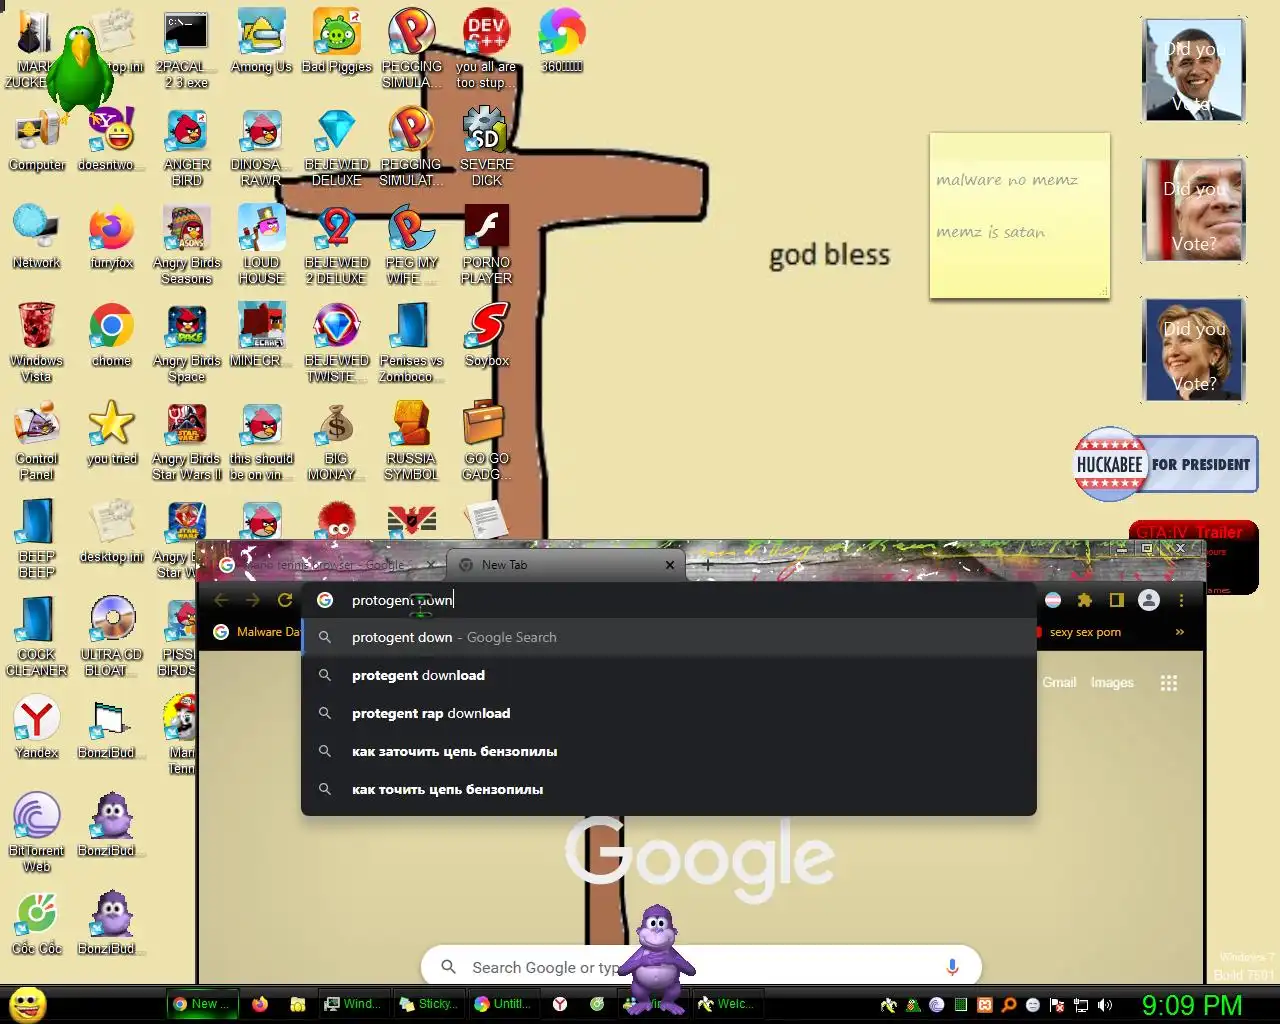Switch to the 'Wind…' taskbar button

pos(352,1004)
